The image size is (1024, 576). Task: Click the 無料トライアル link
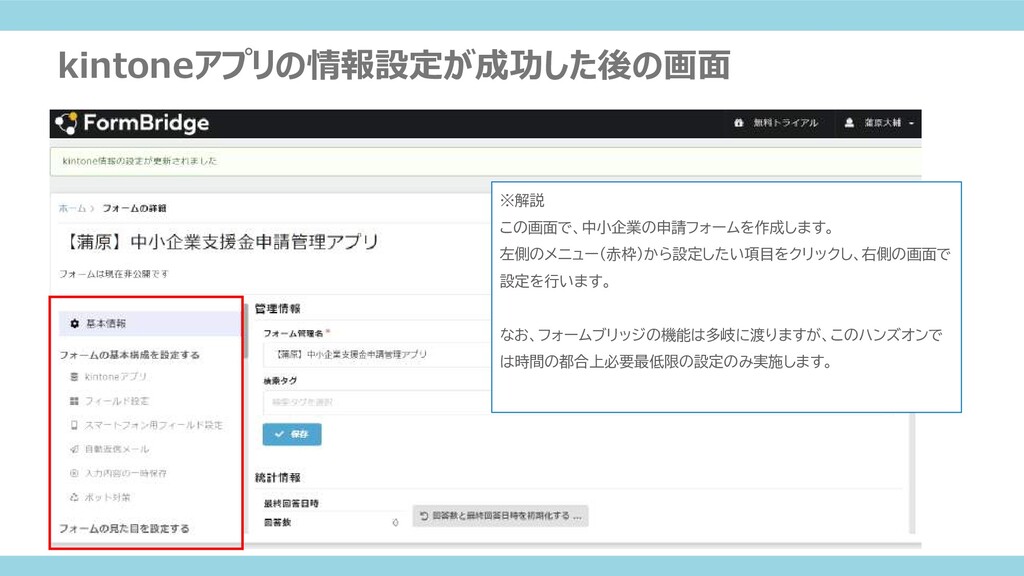click(x=786, y=123)
